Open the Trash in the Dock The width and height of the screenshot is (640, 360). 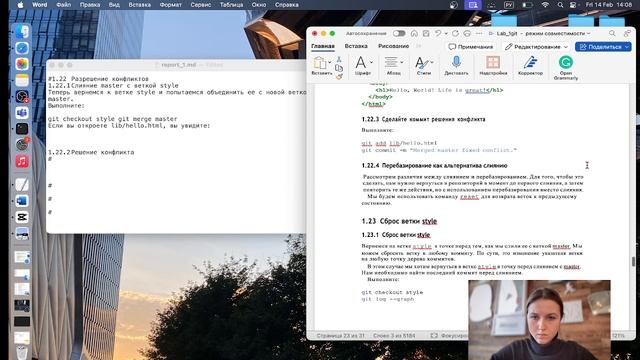pyautogui.click(x=22, y=352)
